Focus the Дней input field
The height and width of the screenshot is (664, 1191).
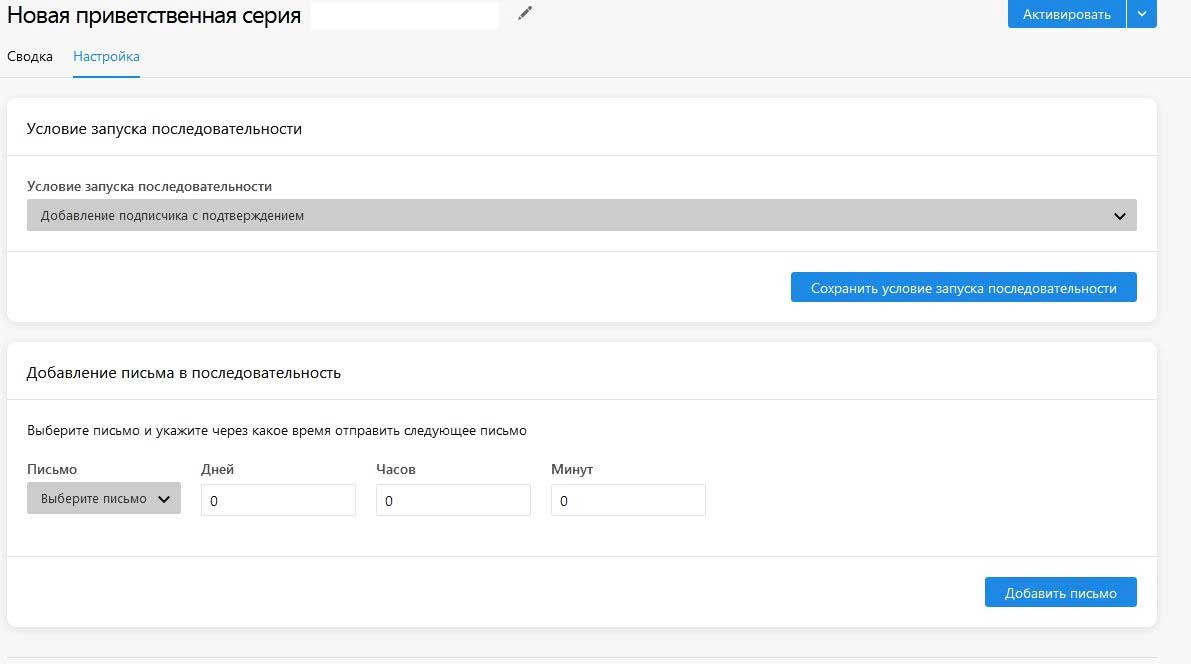278,500
